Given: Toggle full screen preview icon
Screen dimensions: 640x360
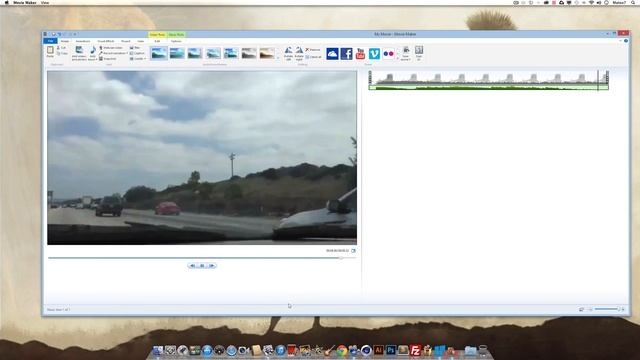Looking at the screenshot, I should (353, 251).
